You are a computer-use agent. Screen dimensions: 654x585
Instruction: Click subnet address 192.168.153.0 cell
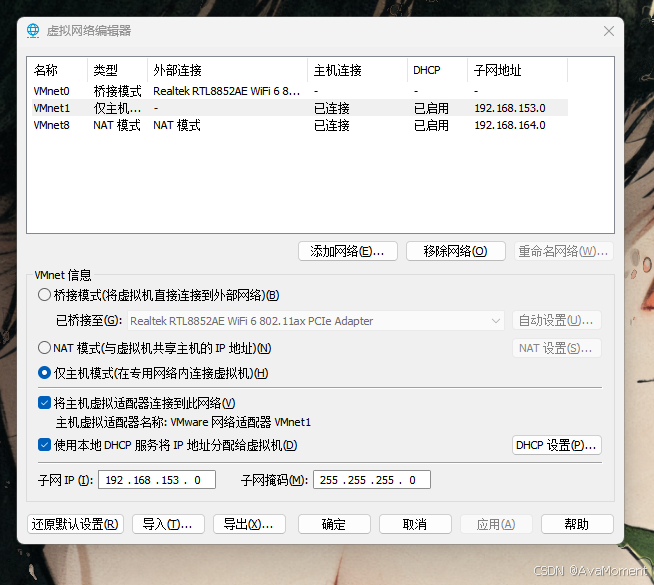click(x=510, y=108)
